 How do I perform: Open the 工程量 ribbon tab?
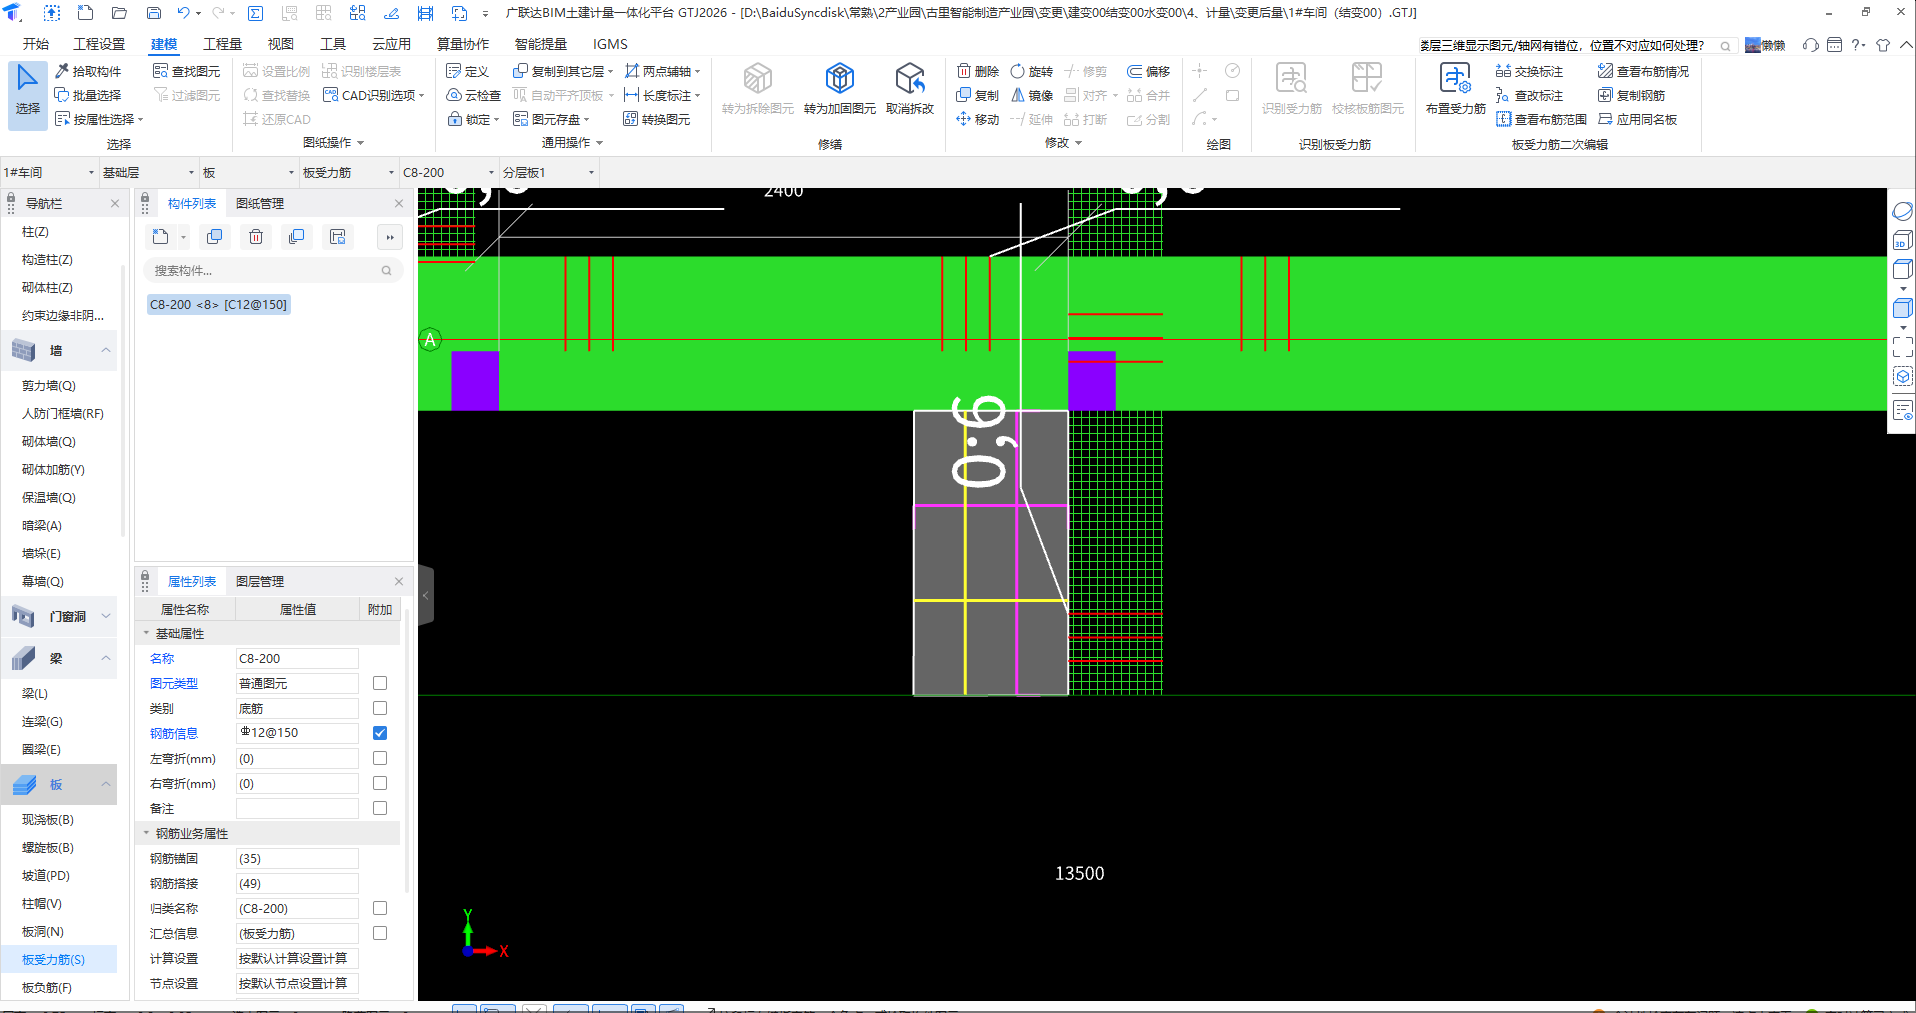[x=222, y=44]
